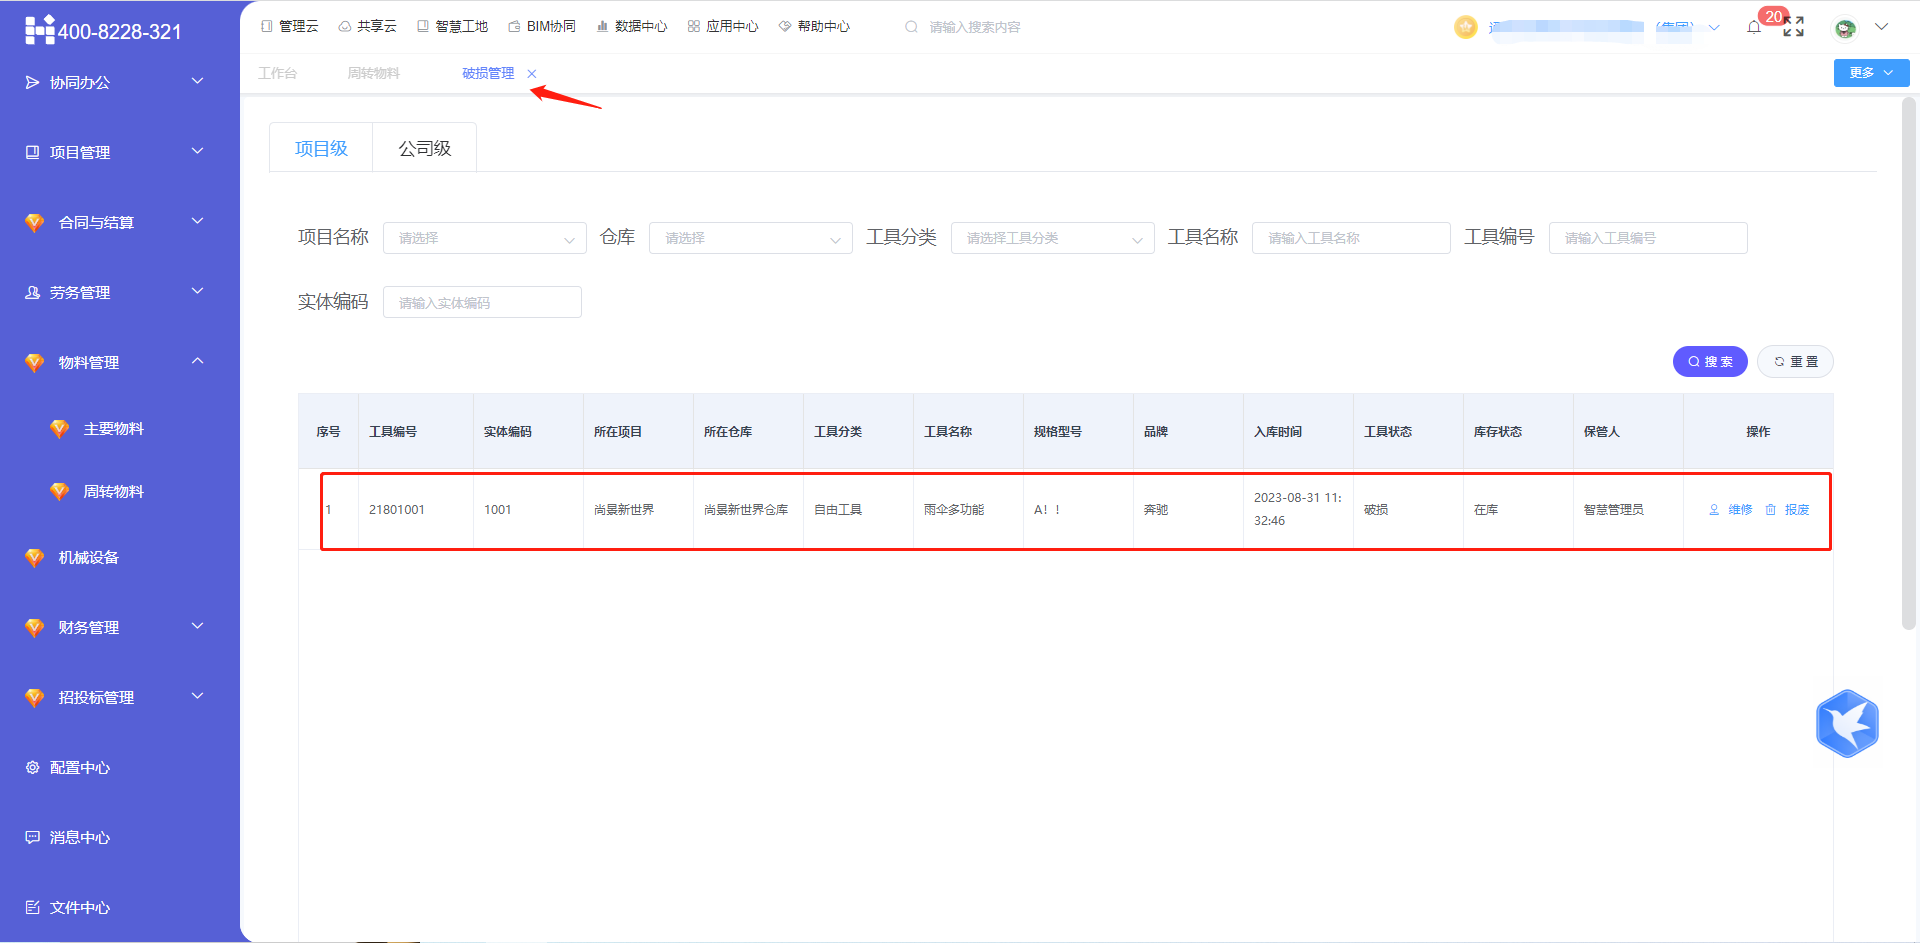Click the 协同办公 send icon

tap(32, 82)
